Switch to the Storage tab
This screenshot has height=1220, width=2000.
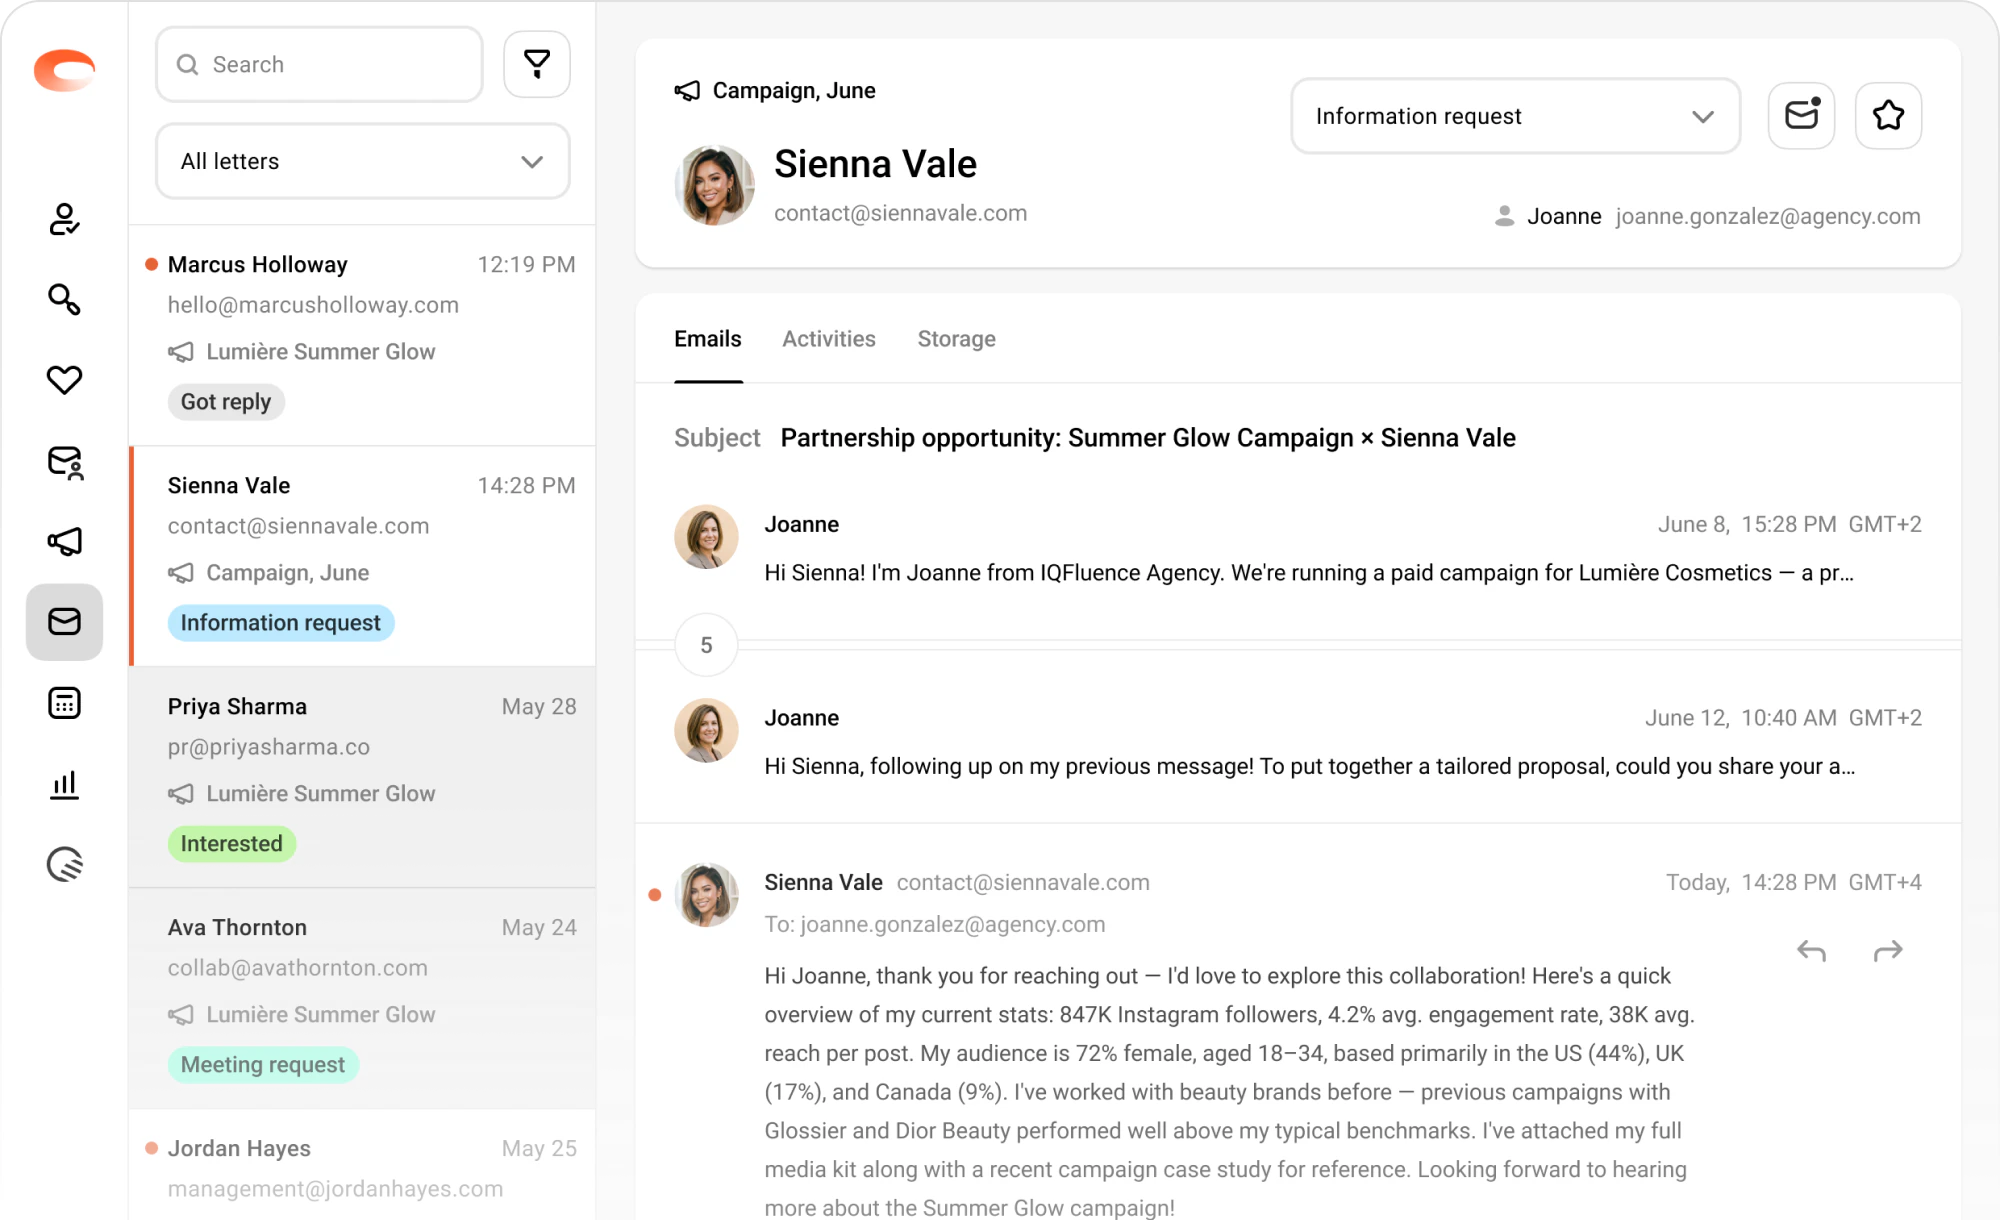click(x=957, y=339)
